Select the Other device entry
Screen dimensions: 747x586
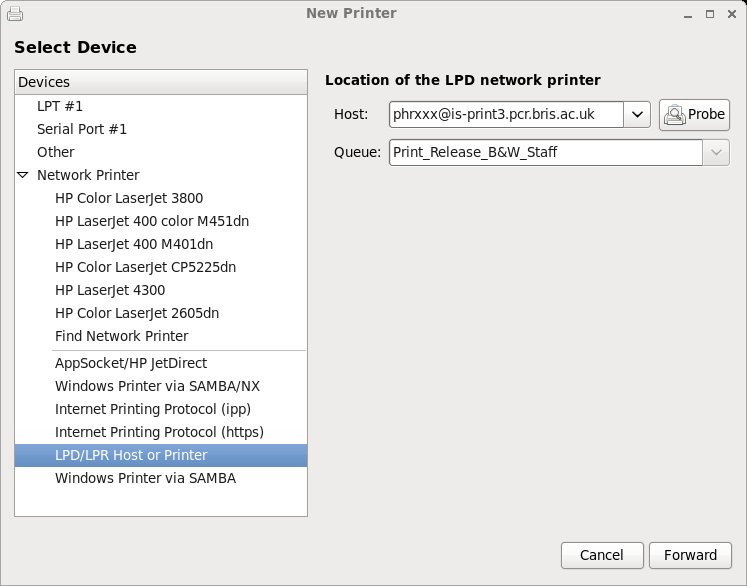coord(56,152)
